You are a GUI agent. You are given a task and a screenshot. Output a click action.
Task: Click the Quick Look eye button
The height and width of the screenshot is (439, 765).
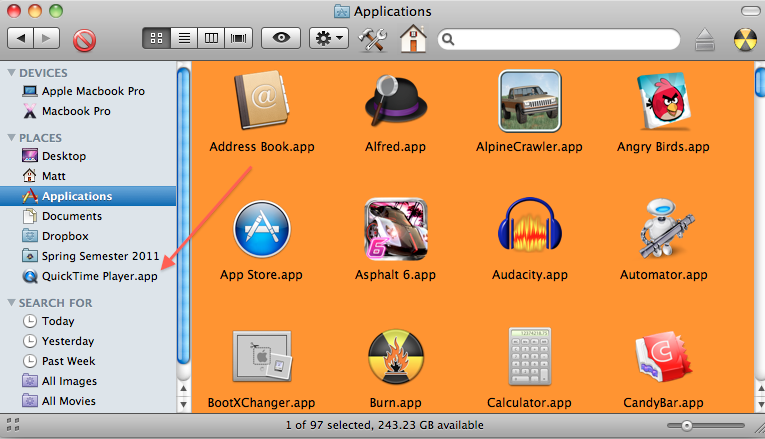pos(281,38)
